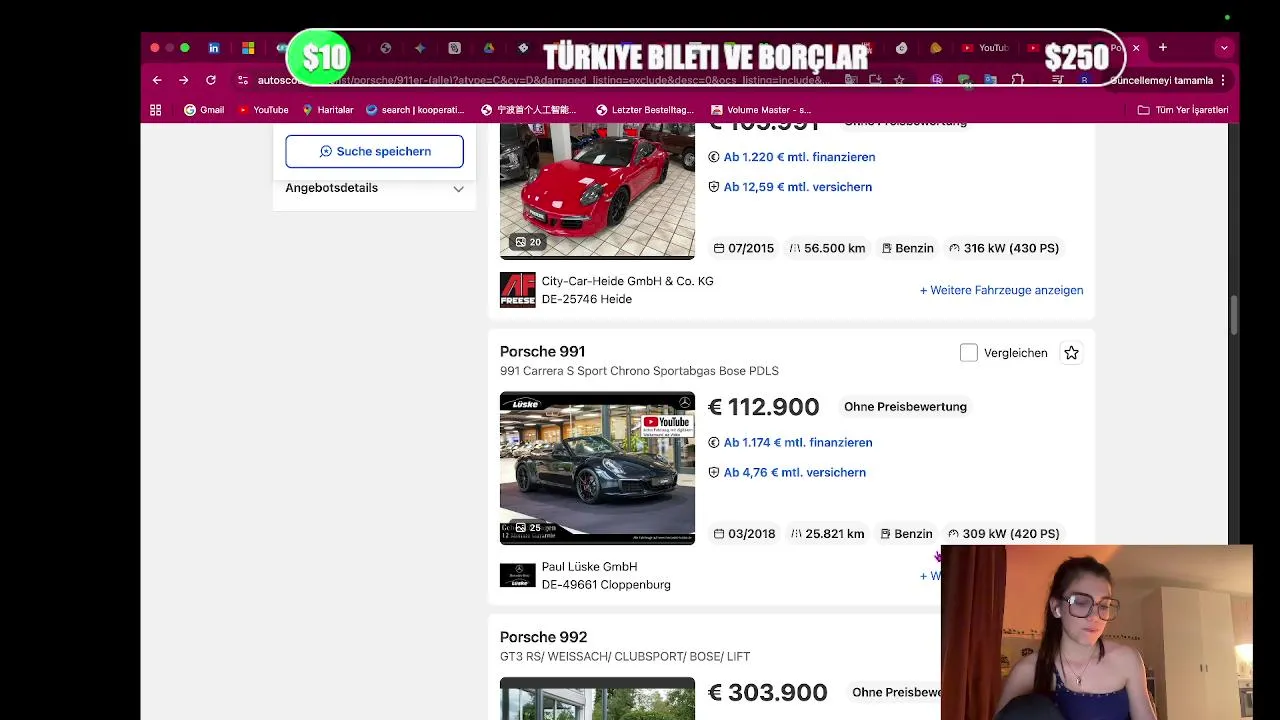The image size is (1280, 720).
Task: Open the Chinese-titled bookmark
Action: pyautogui.click(x=529, y=110)
